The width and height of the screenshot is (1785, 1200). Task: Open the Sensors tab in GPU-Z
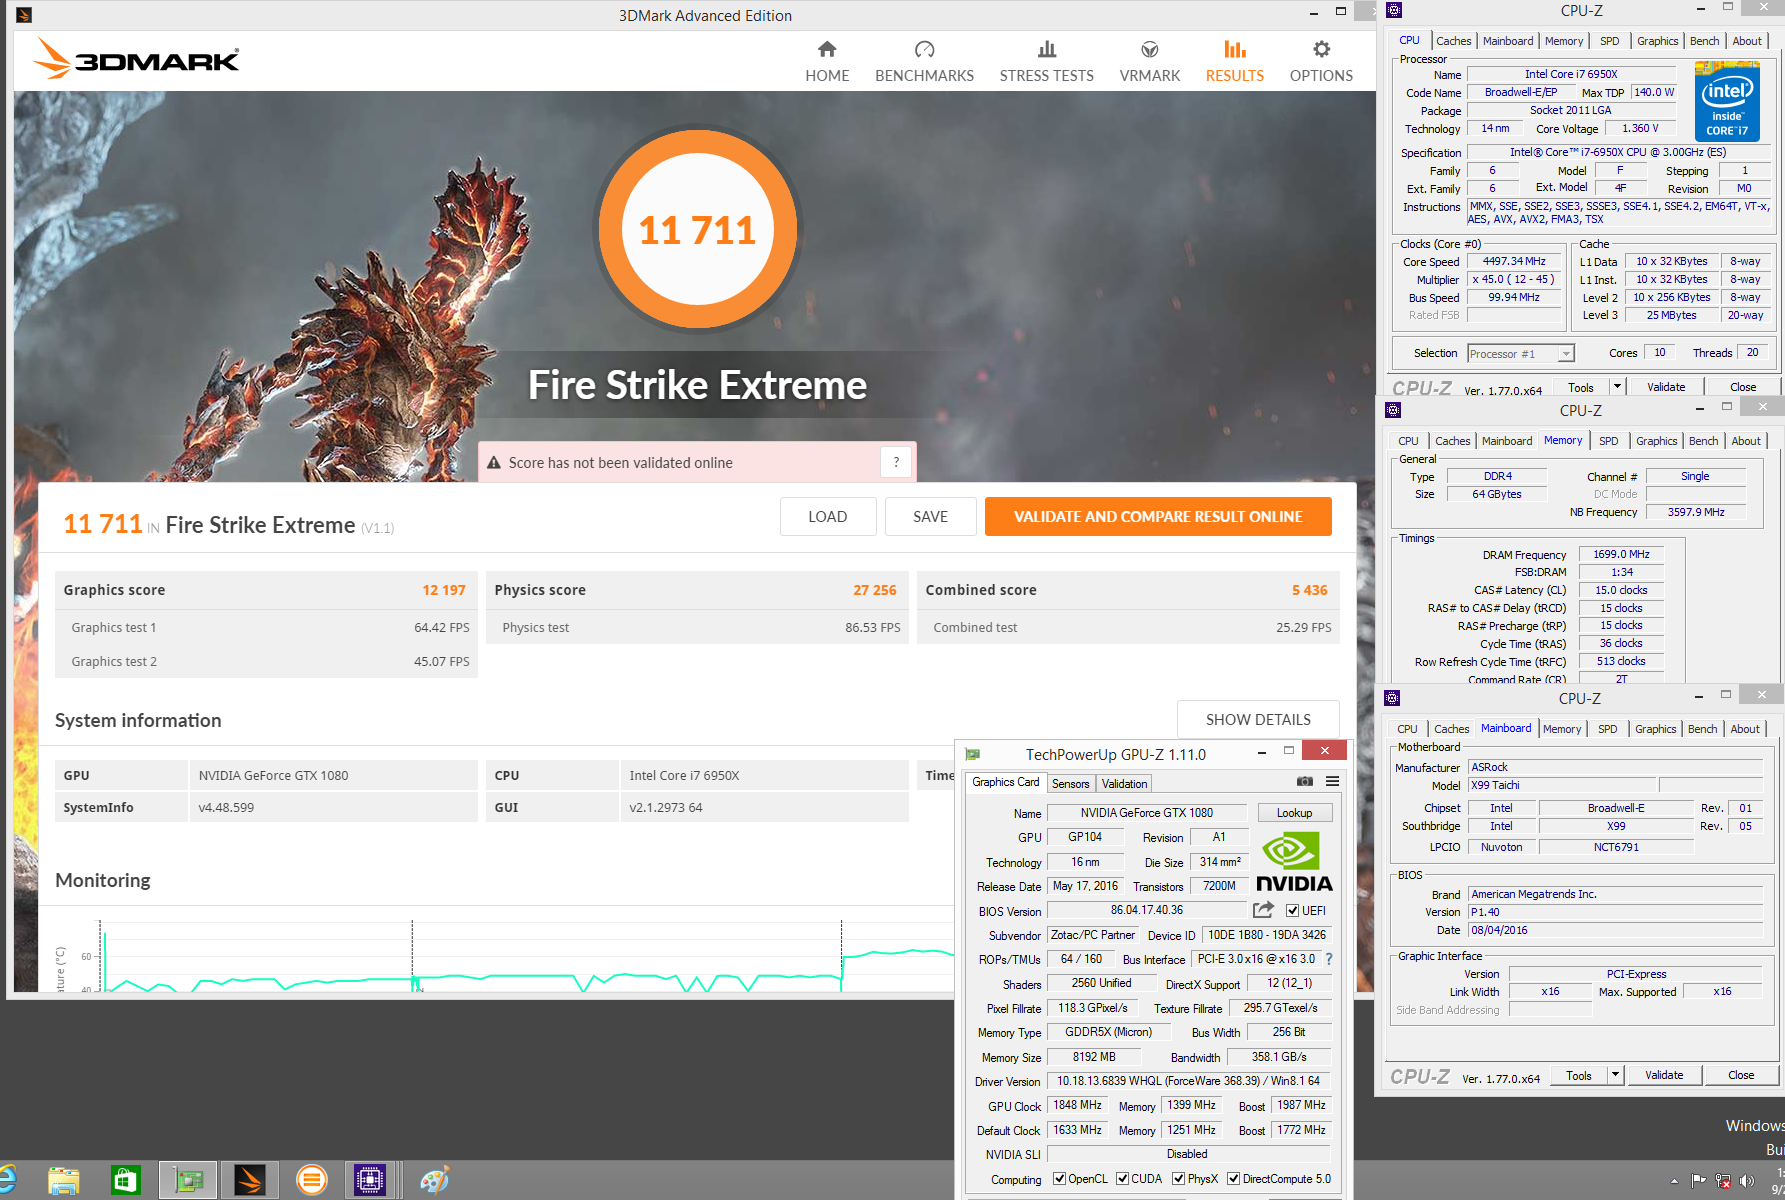[1070, 783]
